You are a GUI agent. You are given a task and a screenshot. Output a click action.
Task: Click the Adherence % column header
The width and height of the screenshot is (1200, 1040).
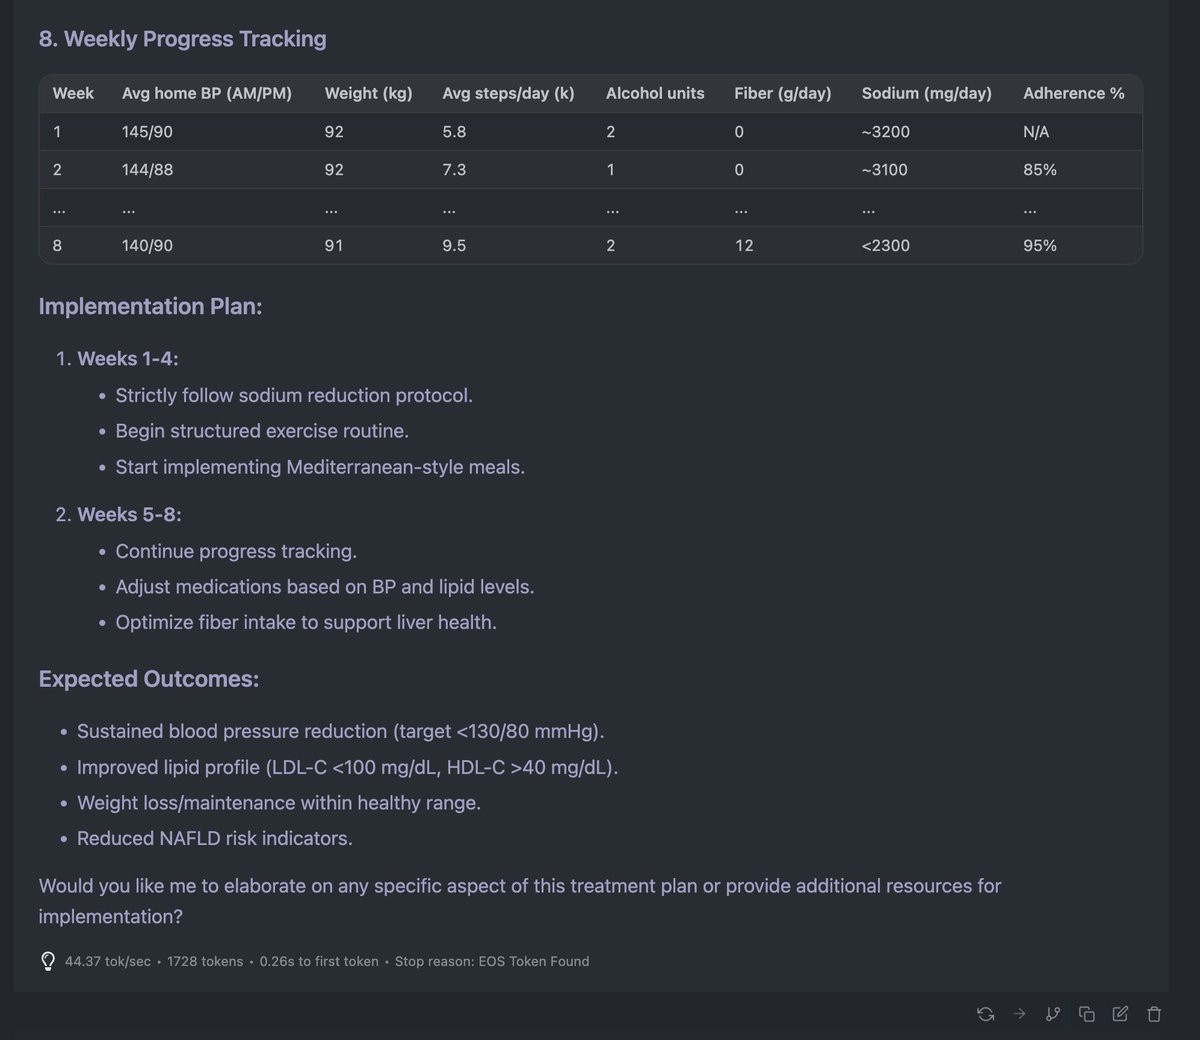pos(1073,93)
